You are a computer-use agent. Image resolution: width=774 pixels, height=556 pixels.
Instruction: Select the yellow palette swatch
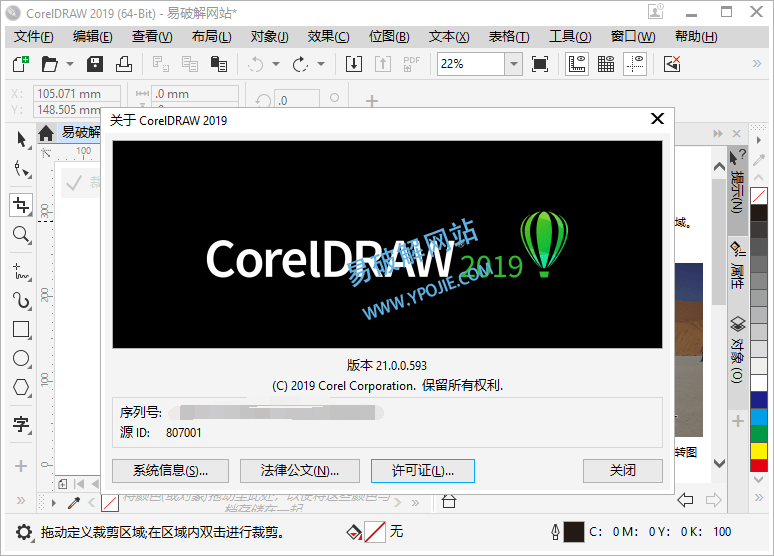758,451
